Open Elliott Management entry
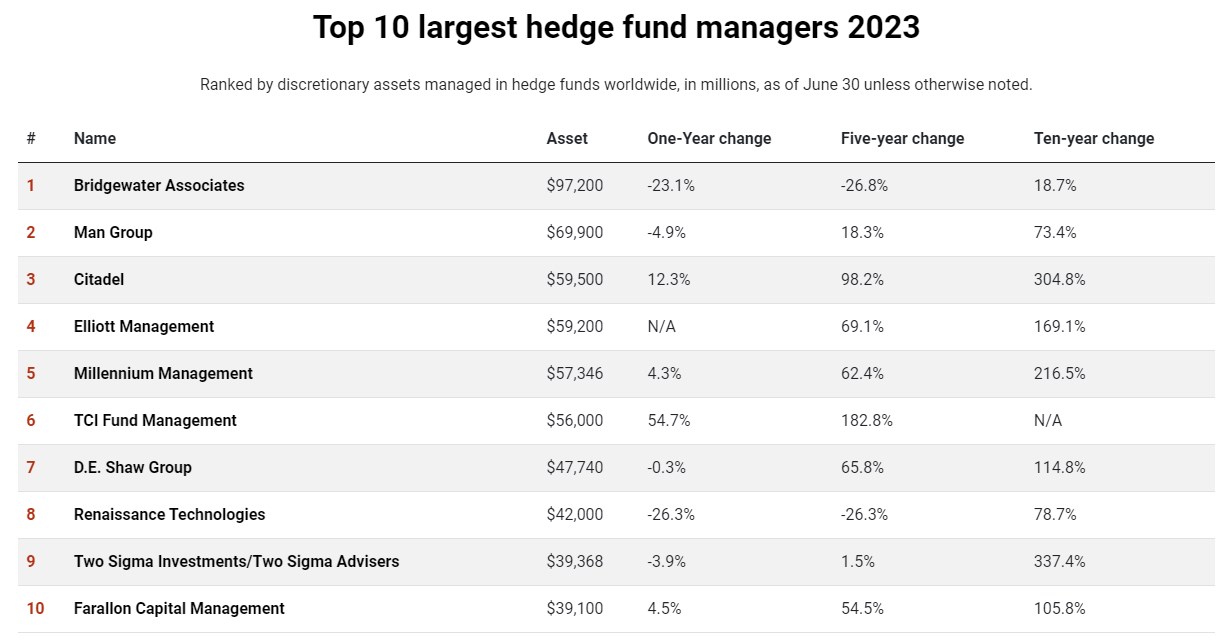Screen dimensions: 1223x642 pyautogui.click(x=144, y=327)
